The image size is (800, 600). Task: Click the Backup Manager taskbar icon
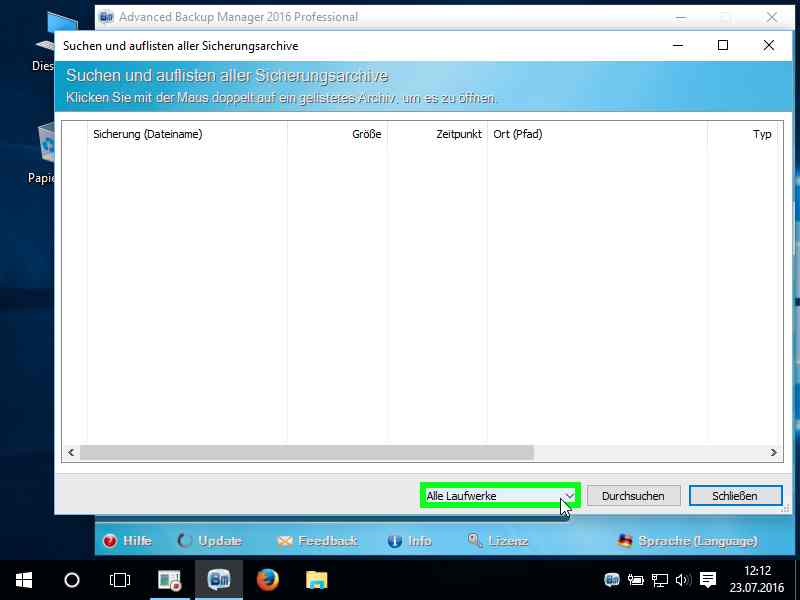(219, 580)
